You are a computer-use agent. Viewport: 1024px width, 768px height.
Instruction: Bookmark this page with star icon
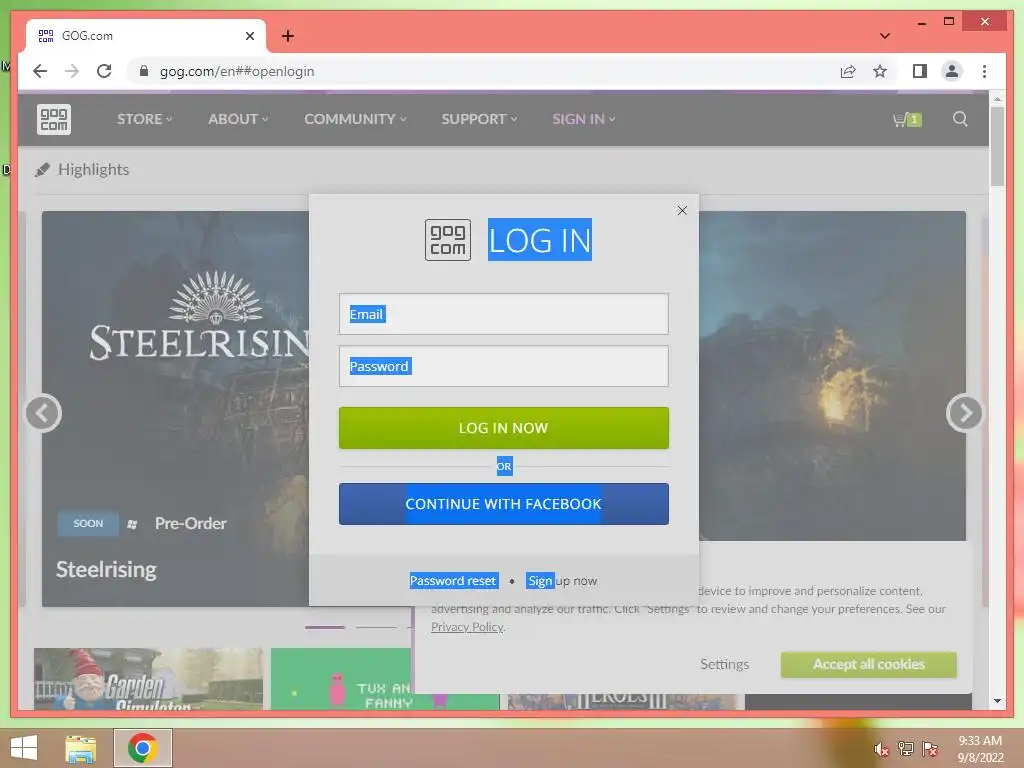tap(880, 71)
